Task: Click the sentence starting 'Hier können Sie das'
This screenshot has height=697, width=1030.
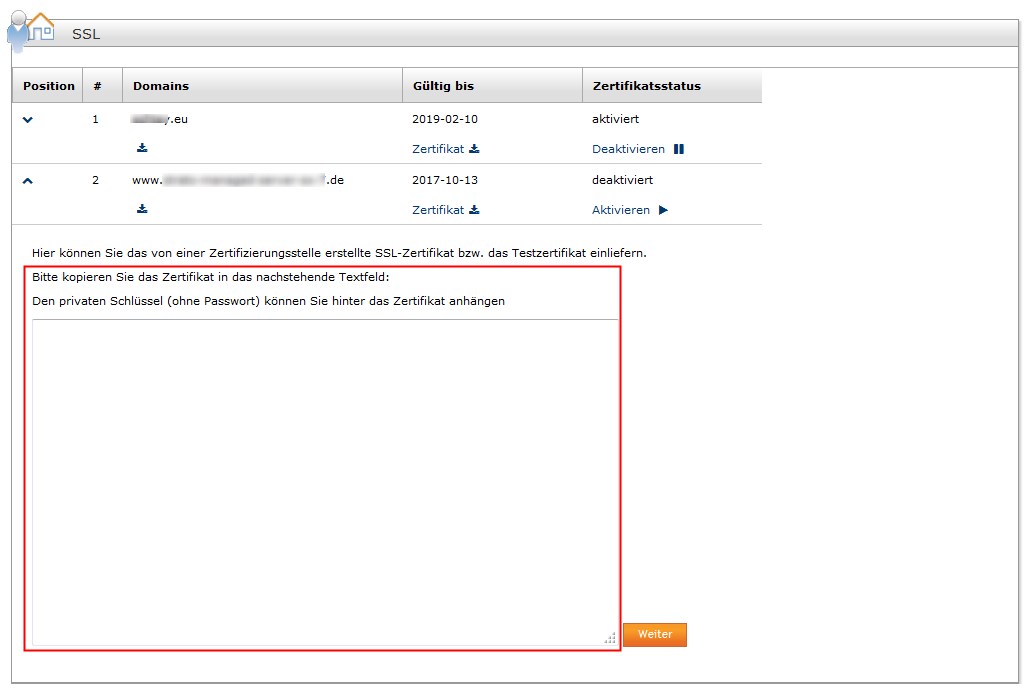Action: 339,253
